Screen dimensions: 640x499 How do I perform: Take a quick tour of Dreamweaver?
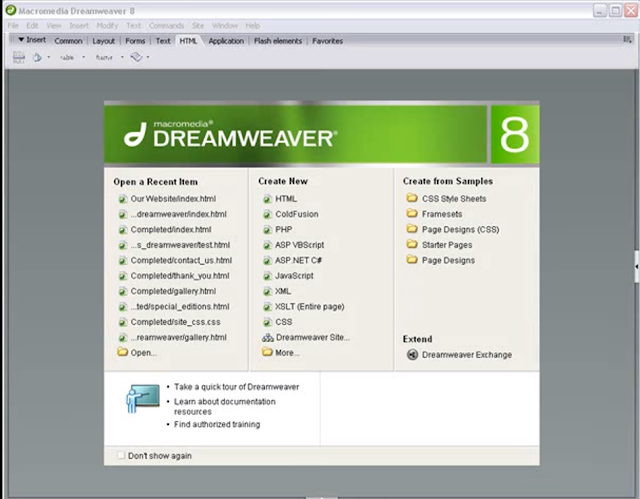(236, 387)
